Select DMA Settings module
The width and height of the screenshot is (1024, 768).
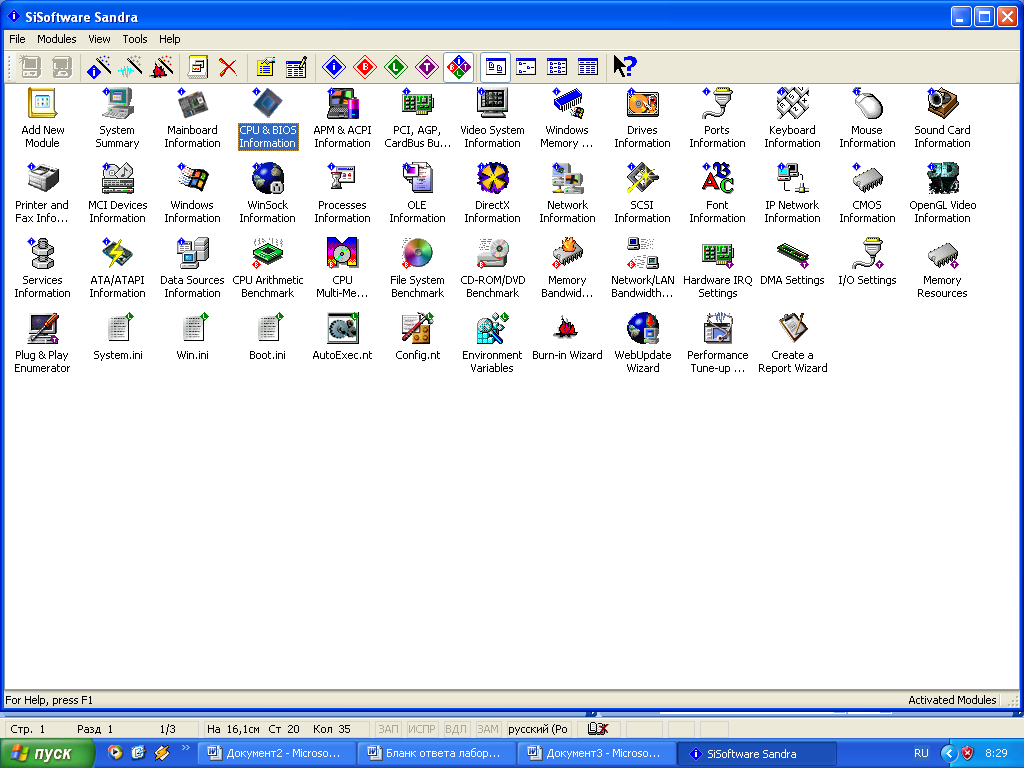click(792, 263)
